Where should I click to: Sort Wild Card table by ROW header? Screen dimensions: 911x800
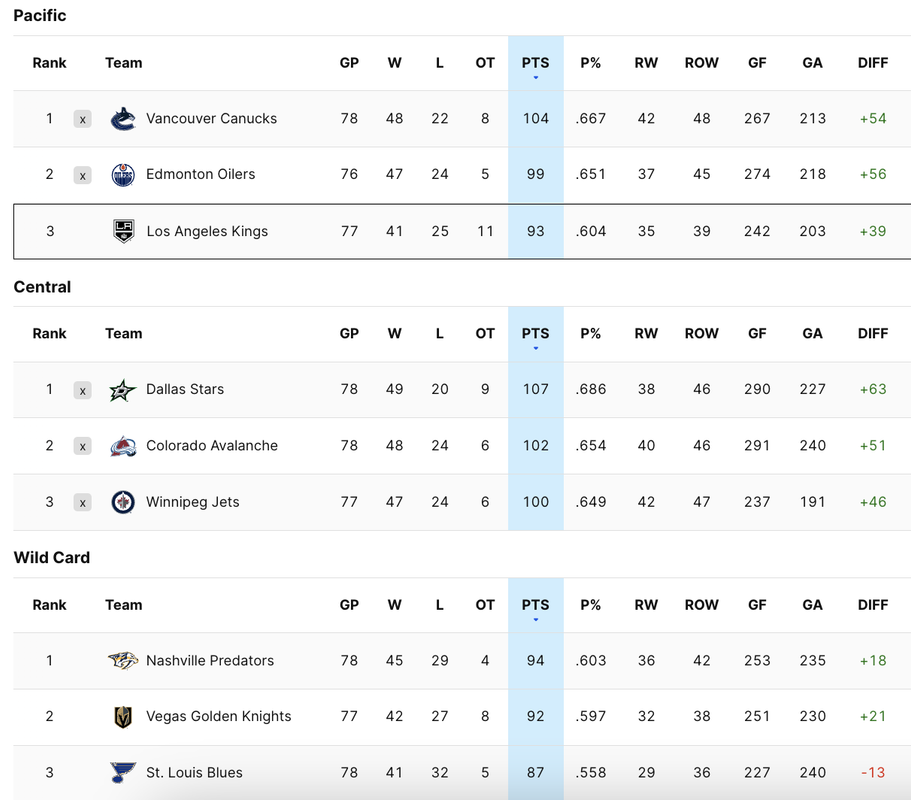701,605
